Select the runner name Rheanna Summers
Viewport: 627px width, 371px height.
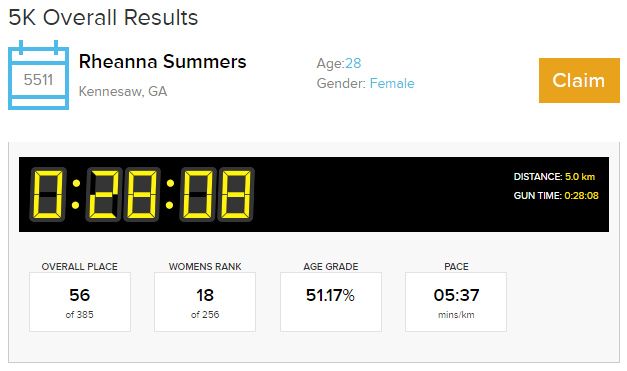click(162, 62)
